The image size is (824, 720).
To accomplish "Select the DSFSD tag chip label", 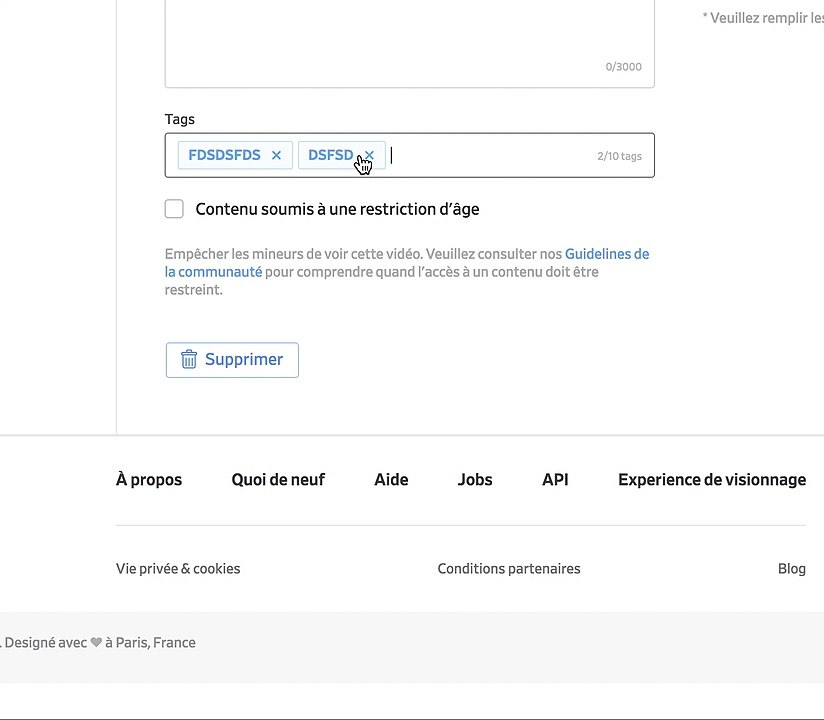I will 331,155.
